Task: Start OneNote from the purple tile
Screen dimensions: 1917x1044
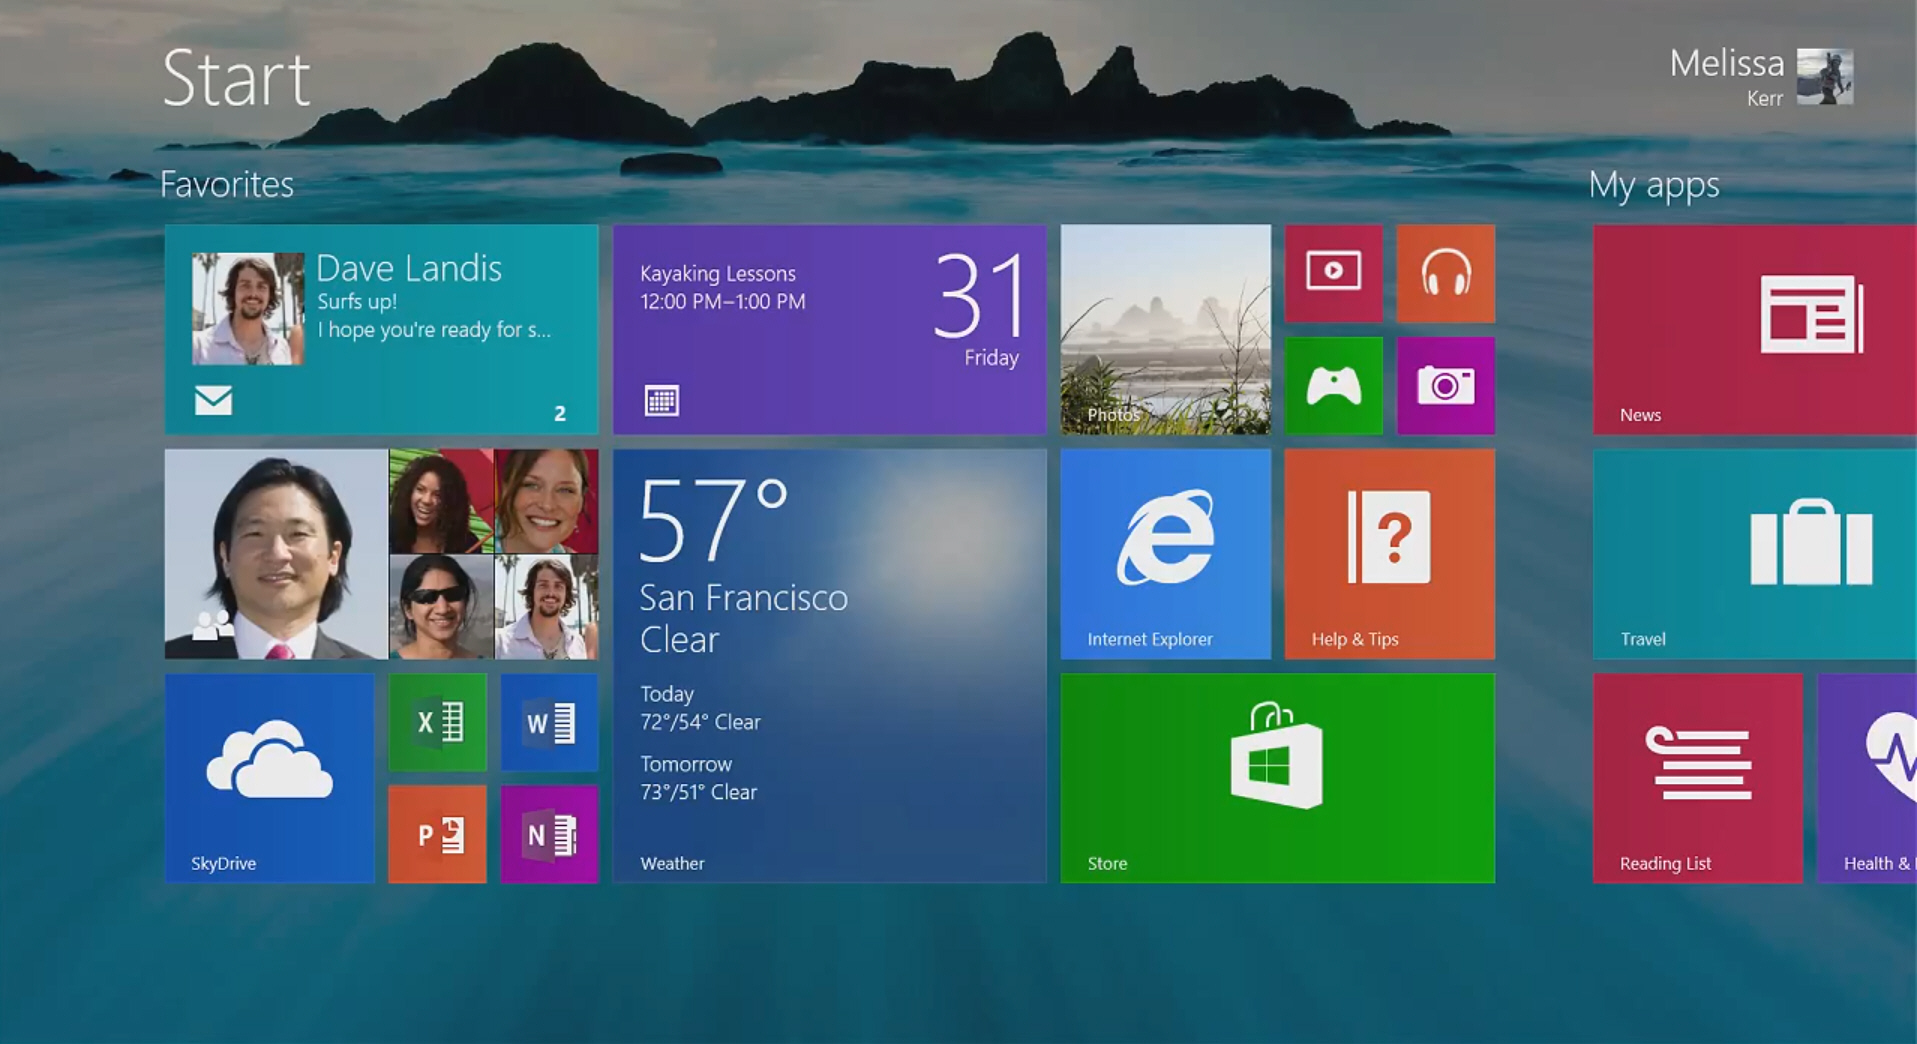Action: (x=549, y=834)
